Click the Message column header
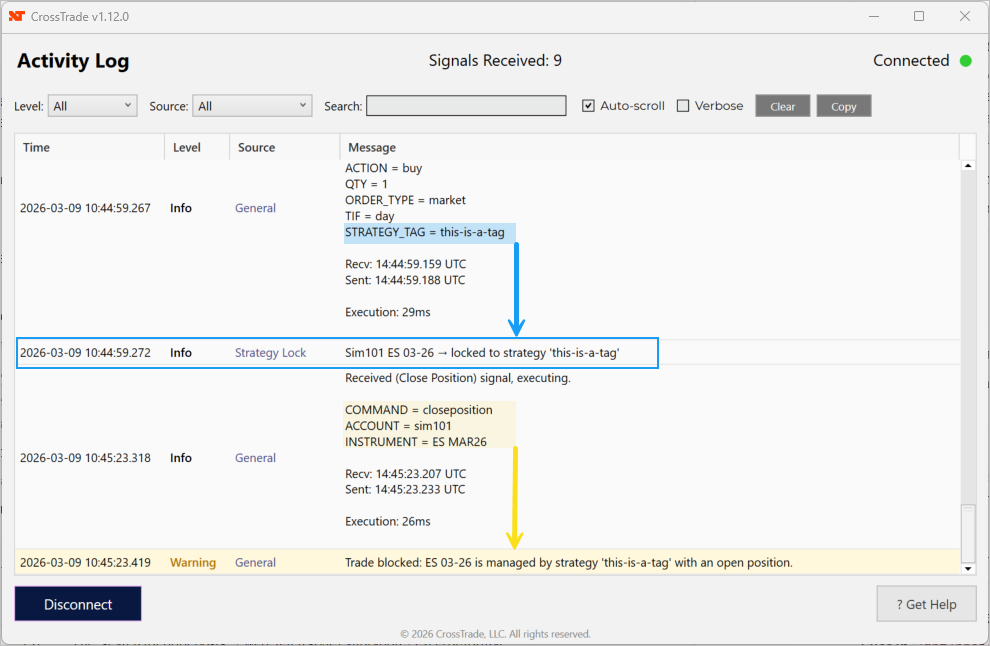The image size is (990, 646). point(372,147)
